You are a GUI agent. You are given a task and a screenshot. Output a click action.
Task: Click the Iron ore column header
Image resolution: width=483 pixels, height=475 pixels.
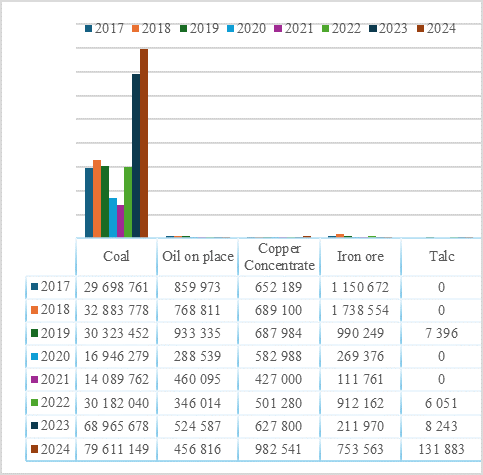360,257
